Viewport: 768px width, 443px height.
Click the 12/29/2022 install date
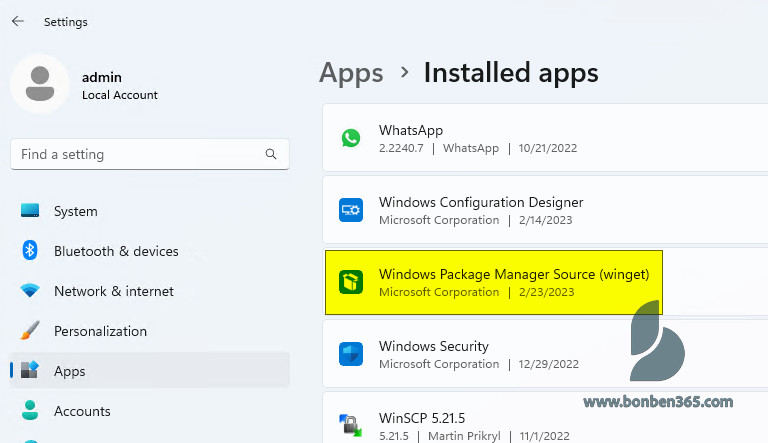[549, 364]
